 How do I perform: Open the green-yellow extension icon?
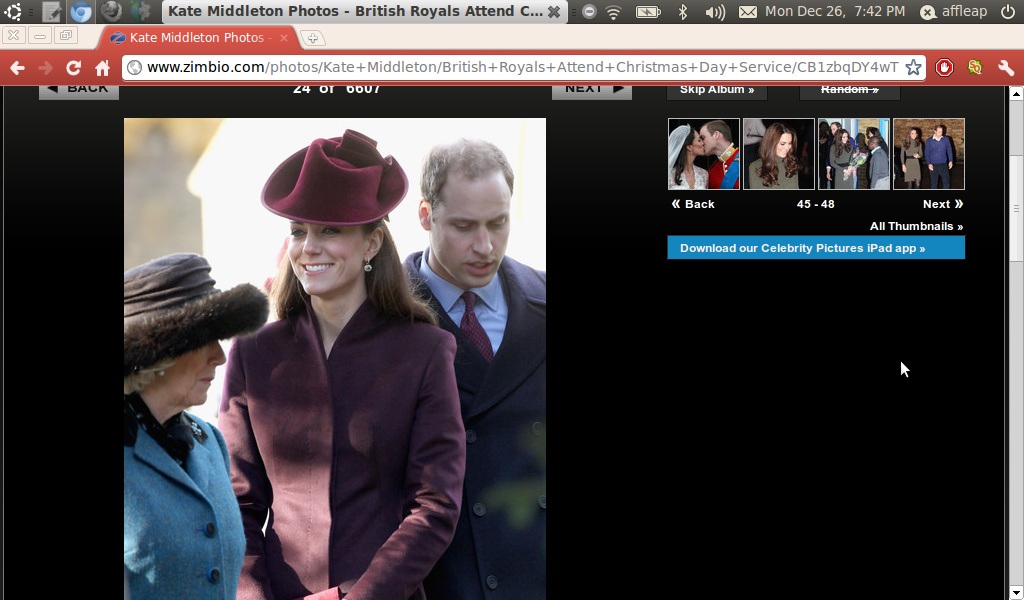pos(974,67)
